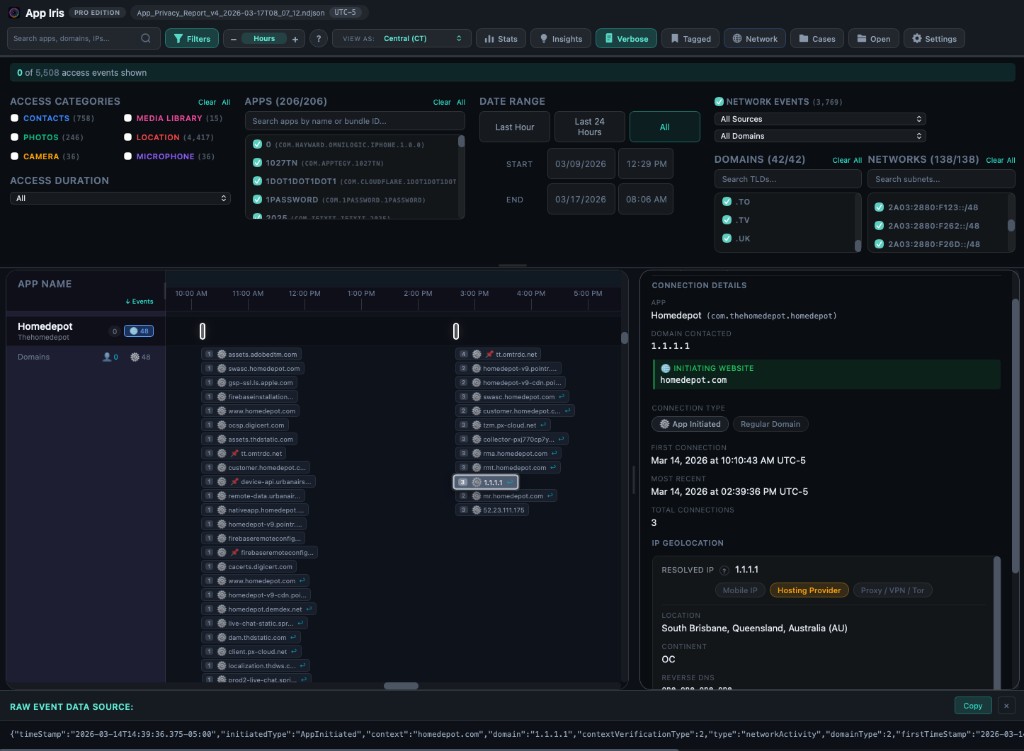This screenshot has width=1024, height=751.
Task: Toggle the Network Events checkbox
Action: pyautogui.click(x=719, y=101)
